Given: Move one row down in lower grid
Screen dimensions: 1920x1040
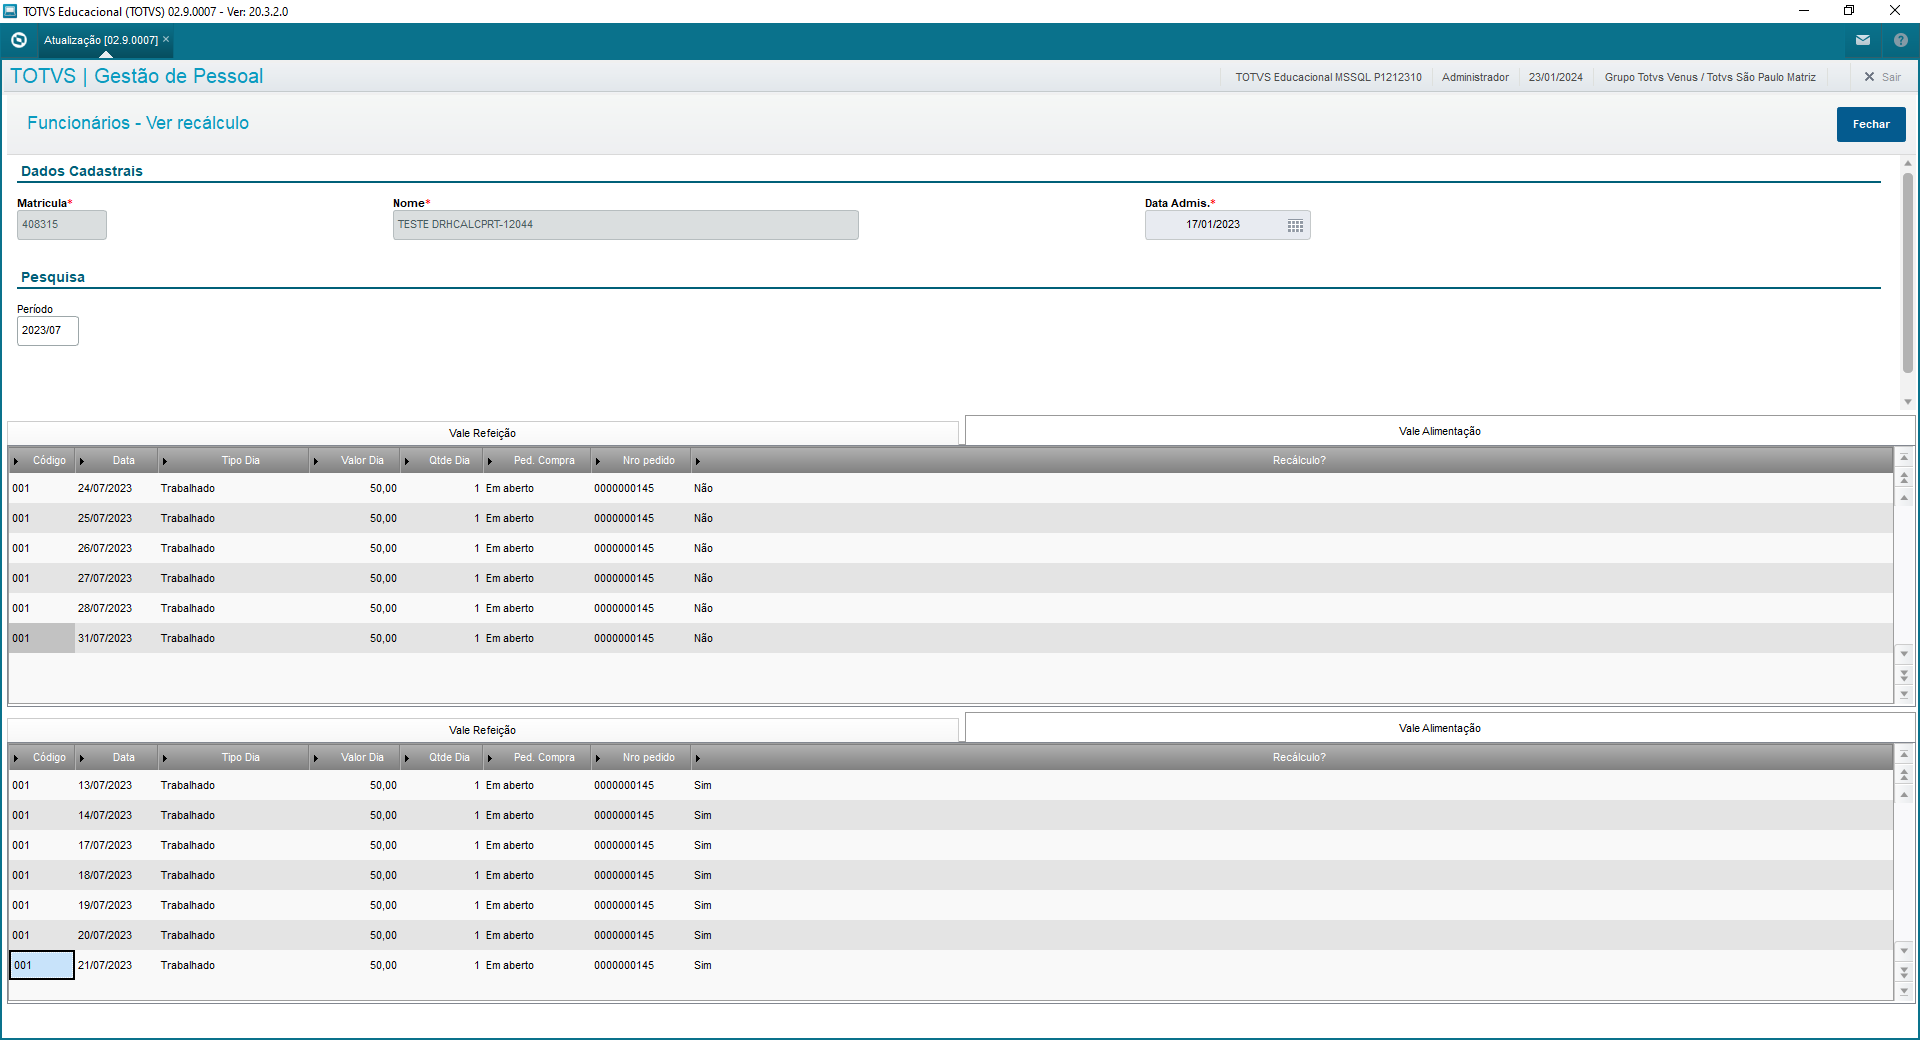Looking at the screenshot, I should tap(1904, 951).
